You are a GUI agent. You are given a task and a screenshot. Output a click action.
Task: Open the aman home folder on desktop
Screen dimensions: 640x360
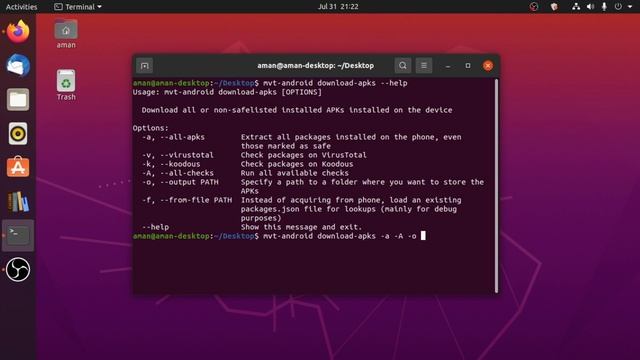pos(66,34)
